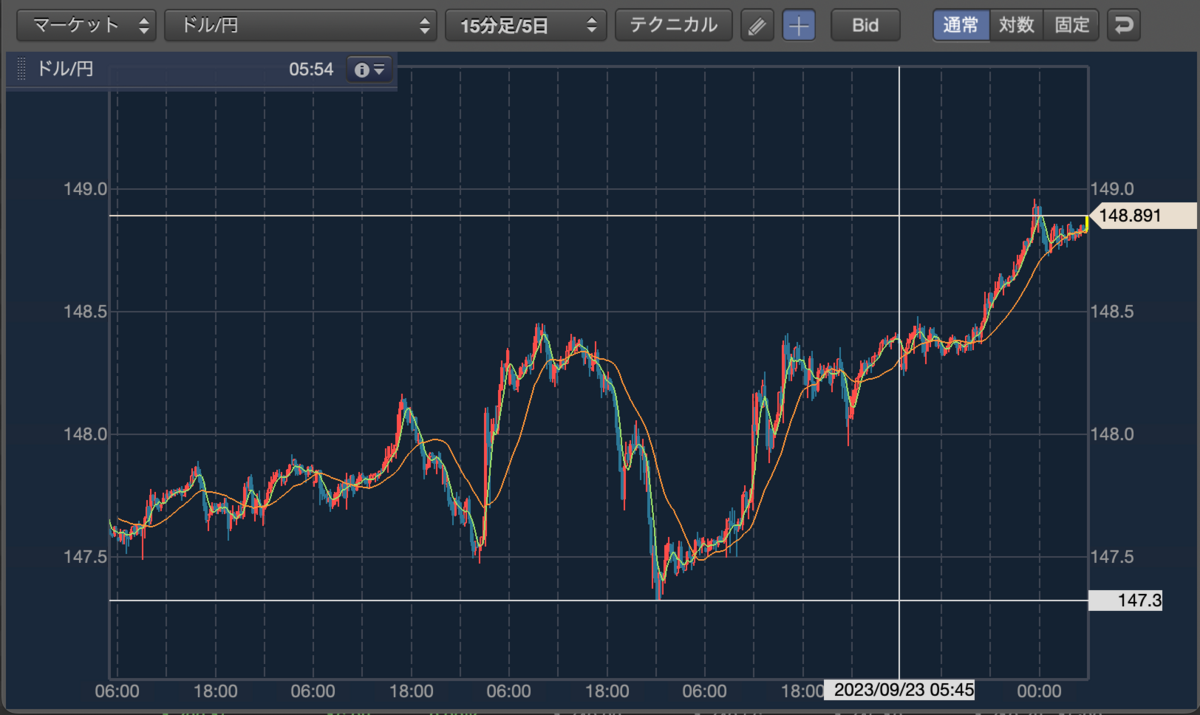Click the Bid price button

coord(865,25)
